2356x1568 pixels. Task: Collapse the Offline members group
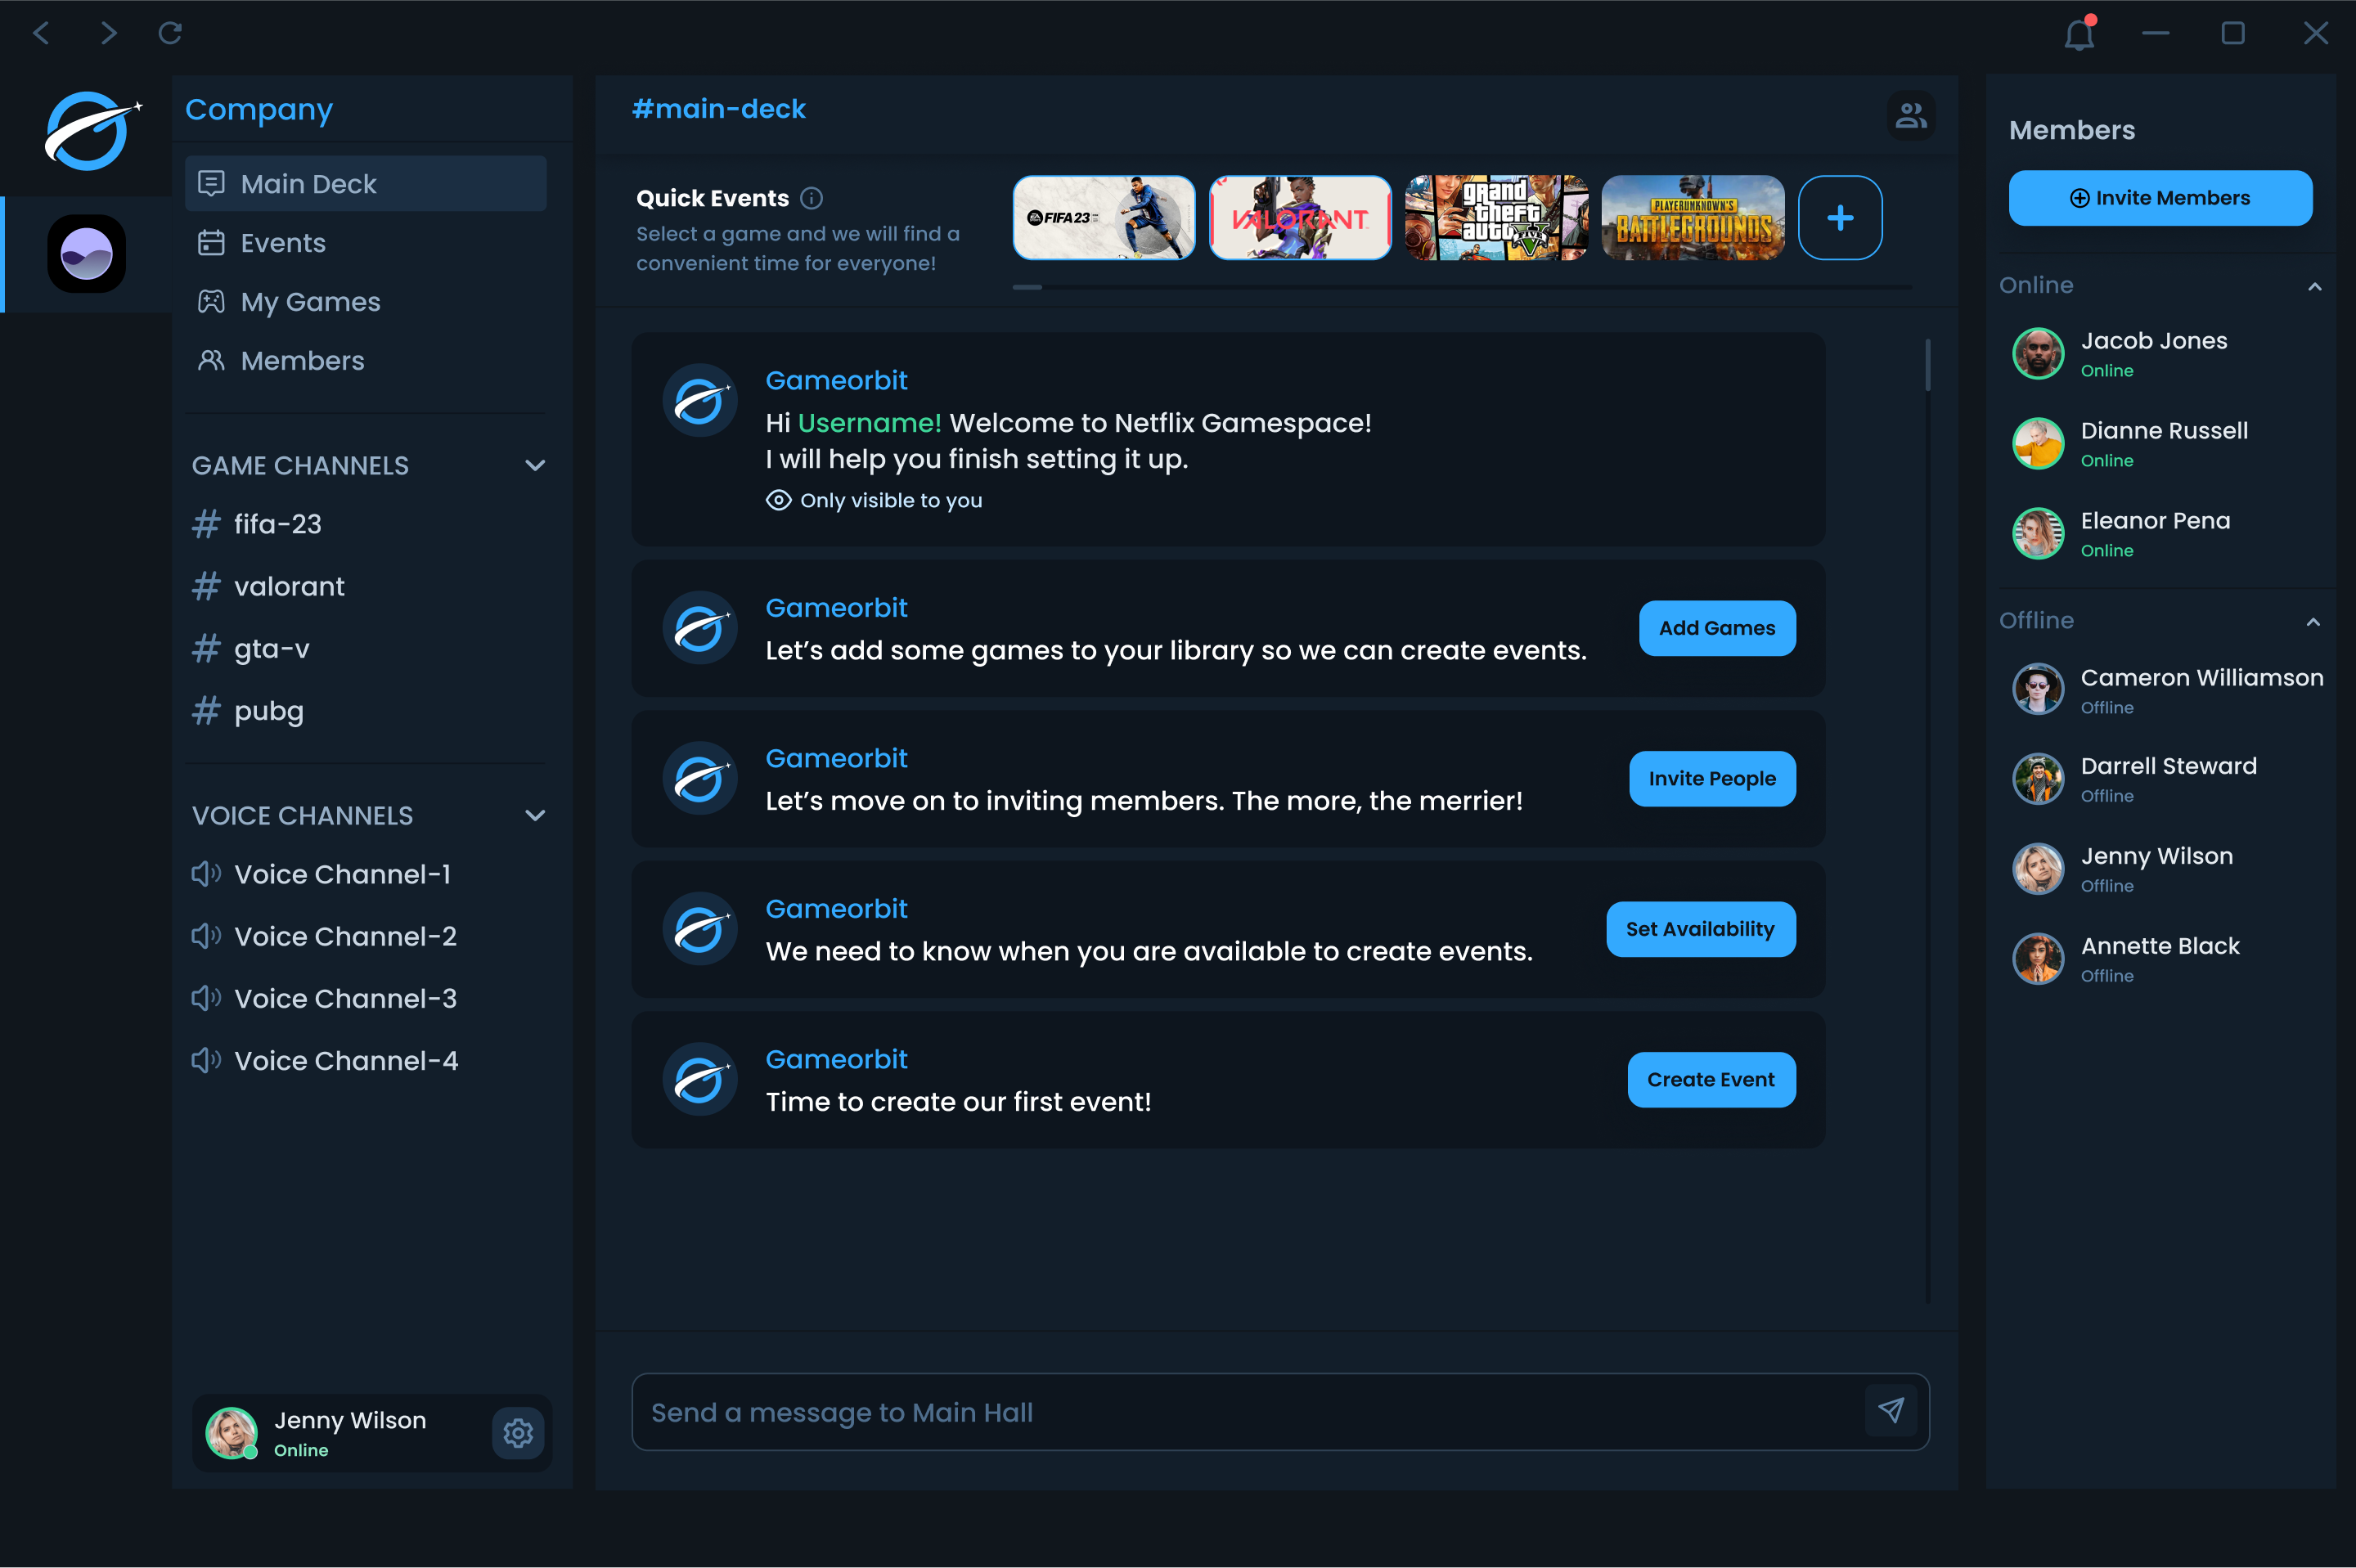click(x=2314, y=622)
